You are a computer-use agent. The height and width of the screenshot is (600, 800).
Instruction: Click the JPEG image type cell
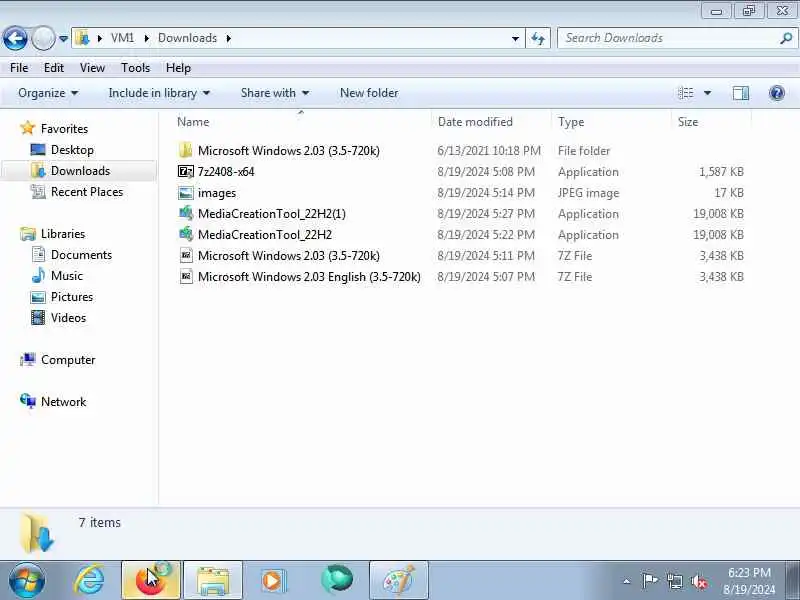[x=588, y=193]
